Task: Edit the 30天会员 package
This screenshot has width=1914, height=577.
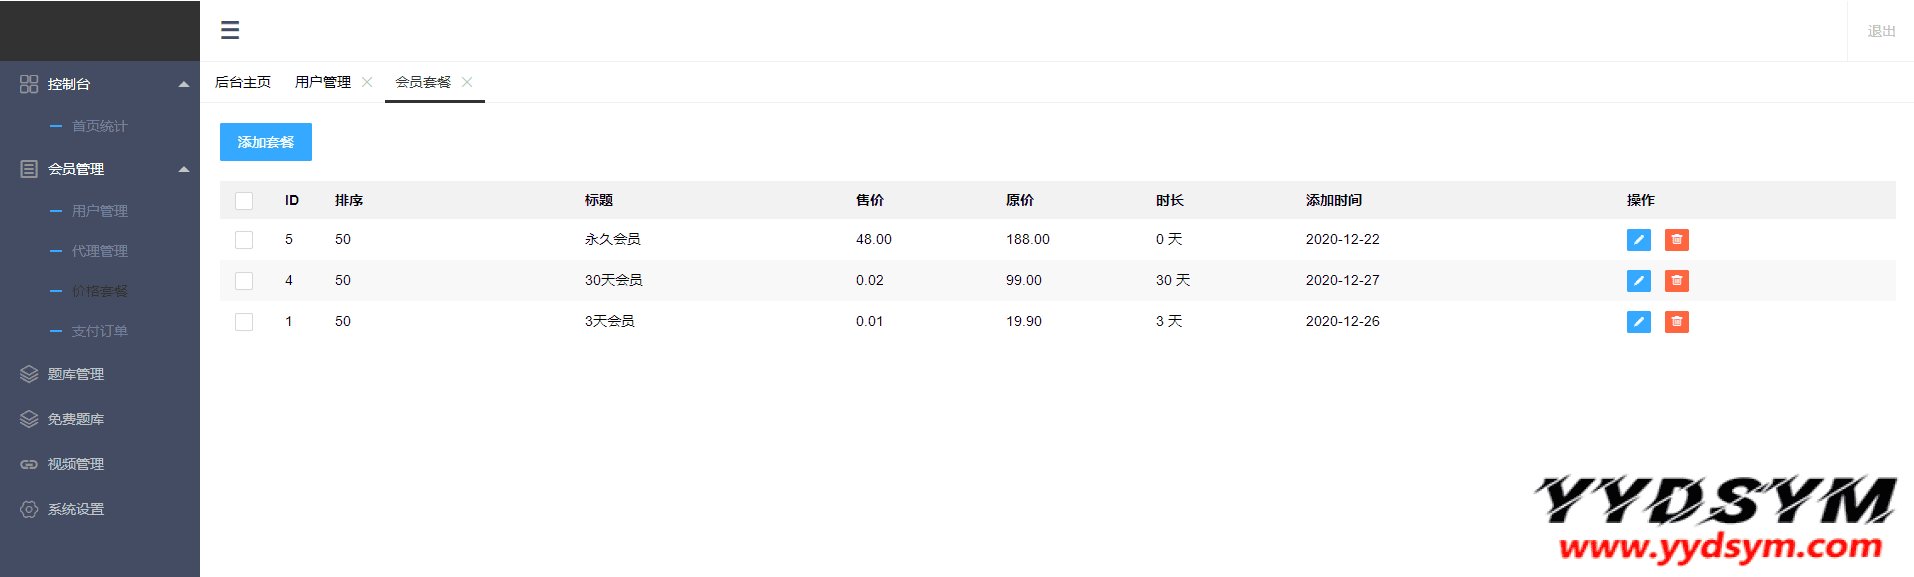Action: pos(1639,281)
